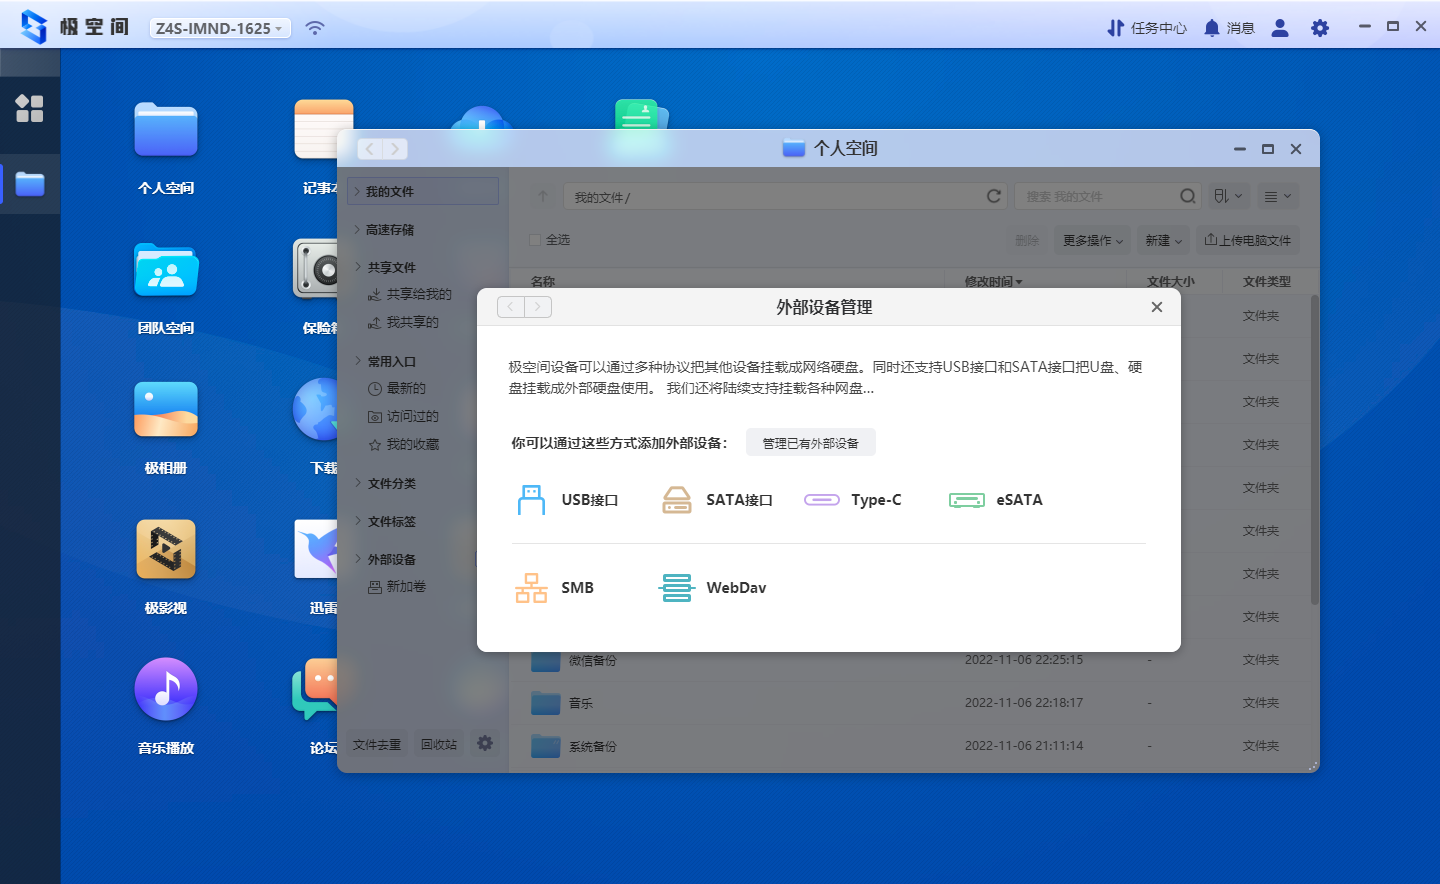Viewport: 1440px width, 884px height.
Task: Select 我的文件 in the sidebar
Action: (423, 191)
